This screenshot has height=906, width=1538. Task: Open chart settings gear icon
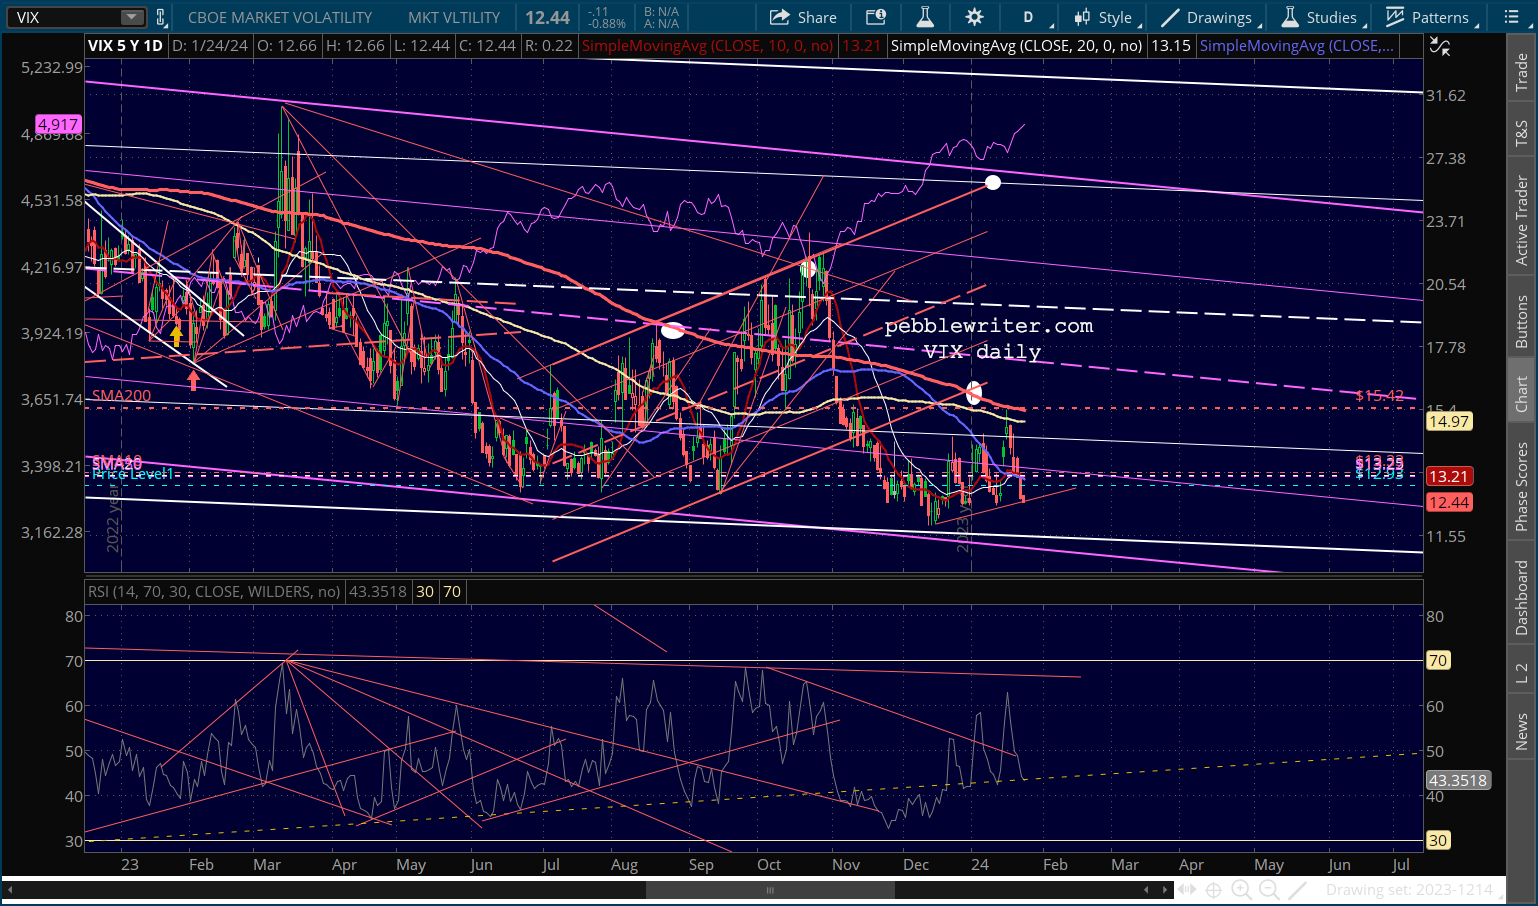(x=974, y=17)
